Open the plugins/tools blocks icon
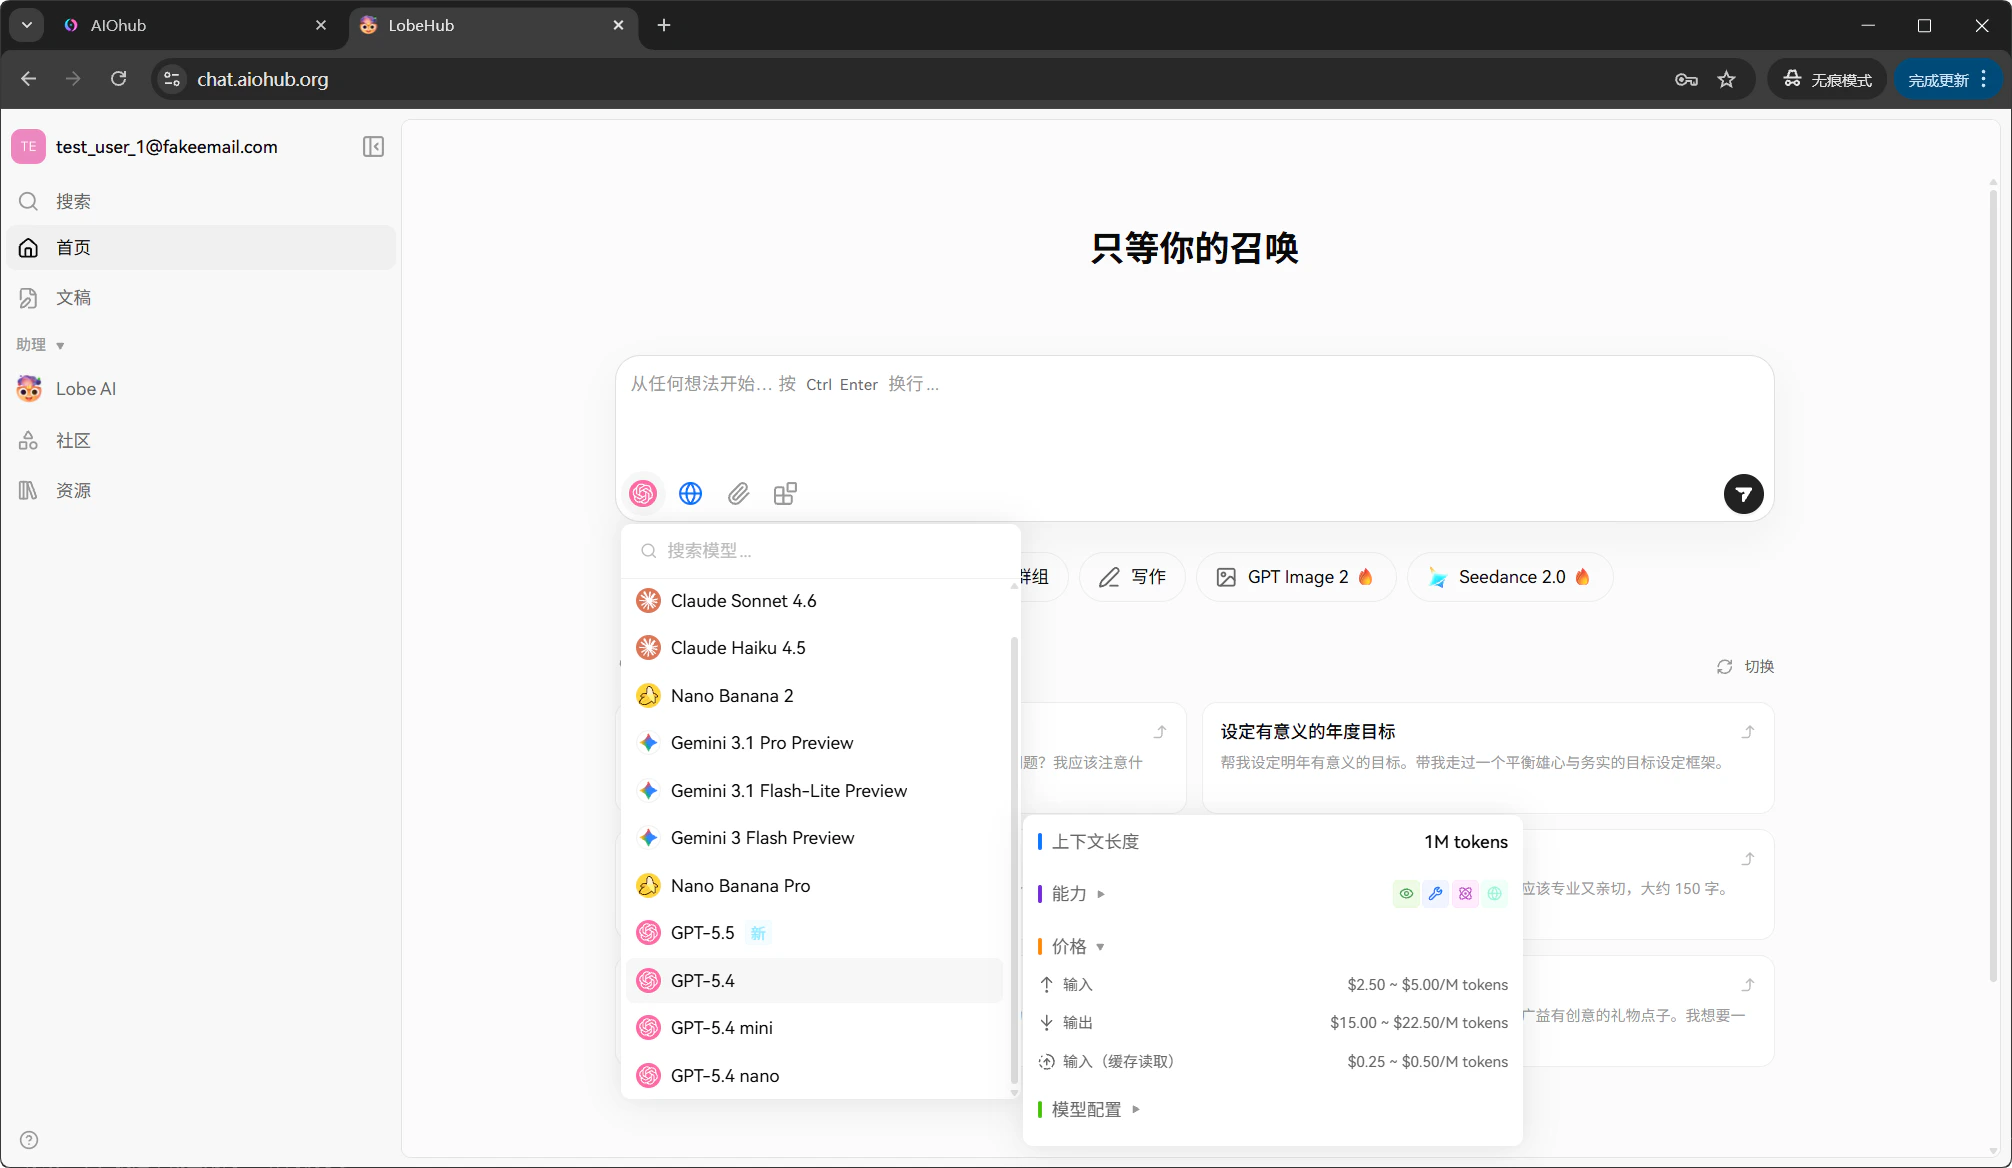This screenshot has height=1168, width=2012. 785,493
